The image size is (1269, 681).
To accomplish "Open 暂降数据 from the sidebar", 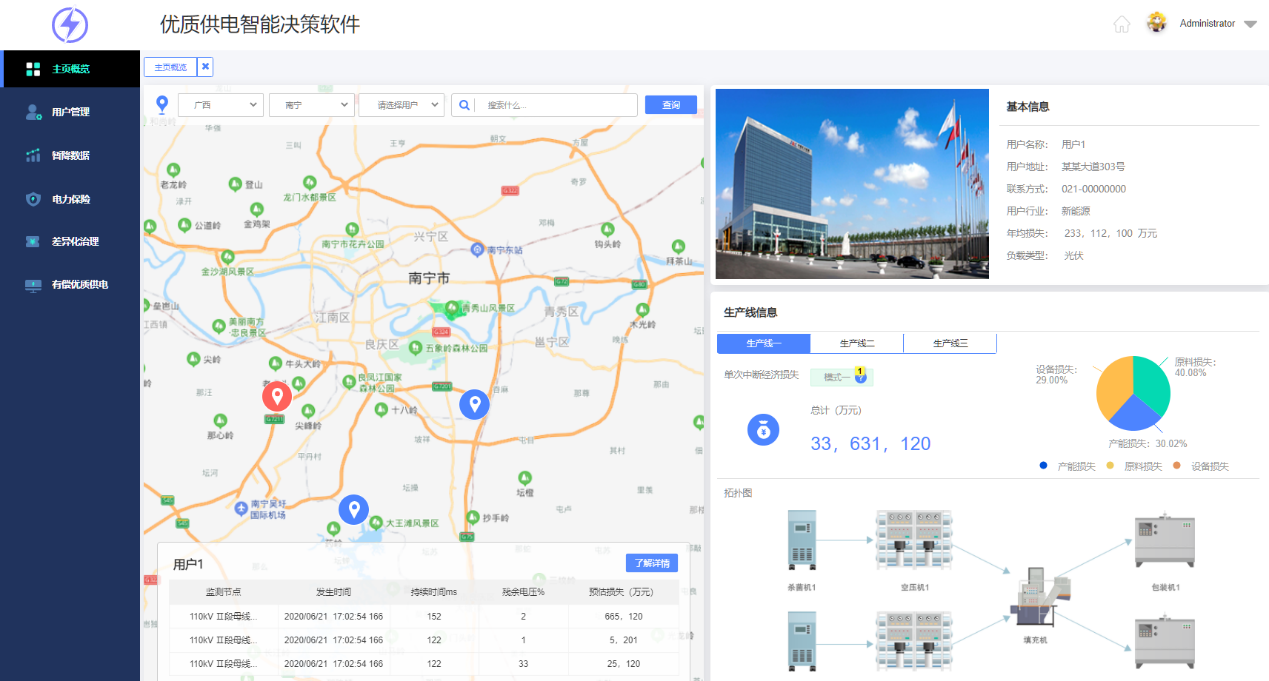I will 70,156.
